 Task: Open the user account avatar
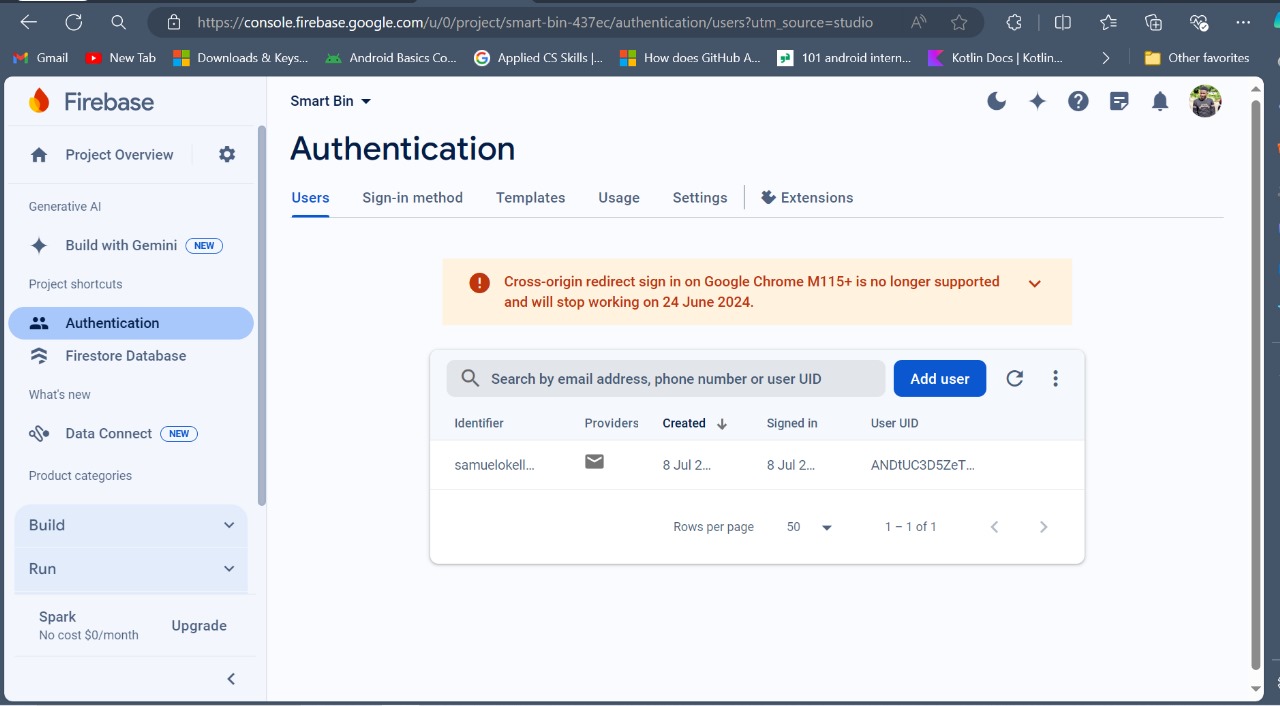(1205, 101)
